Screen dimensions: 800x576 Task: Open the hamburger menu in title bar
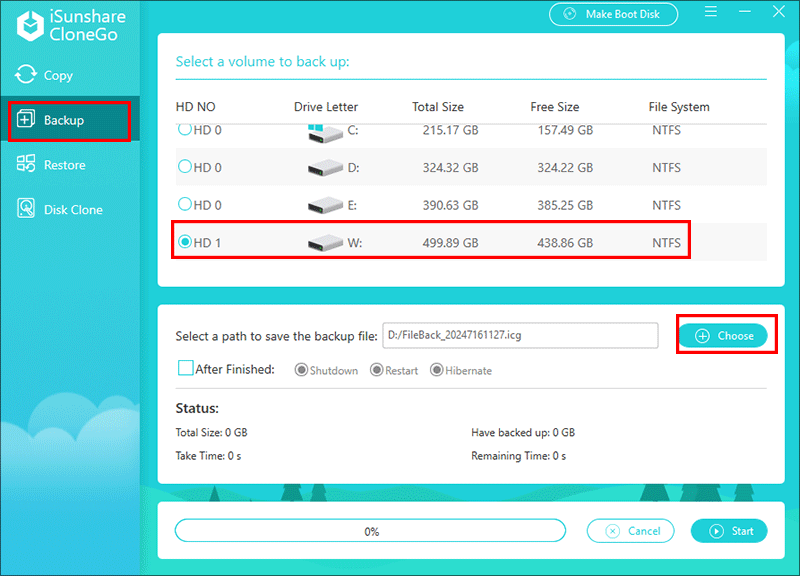tap(709, 14)
